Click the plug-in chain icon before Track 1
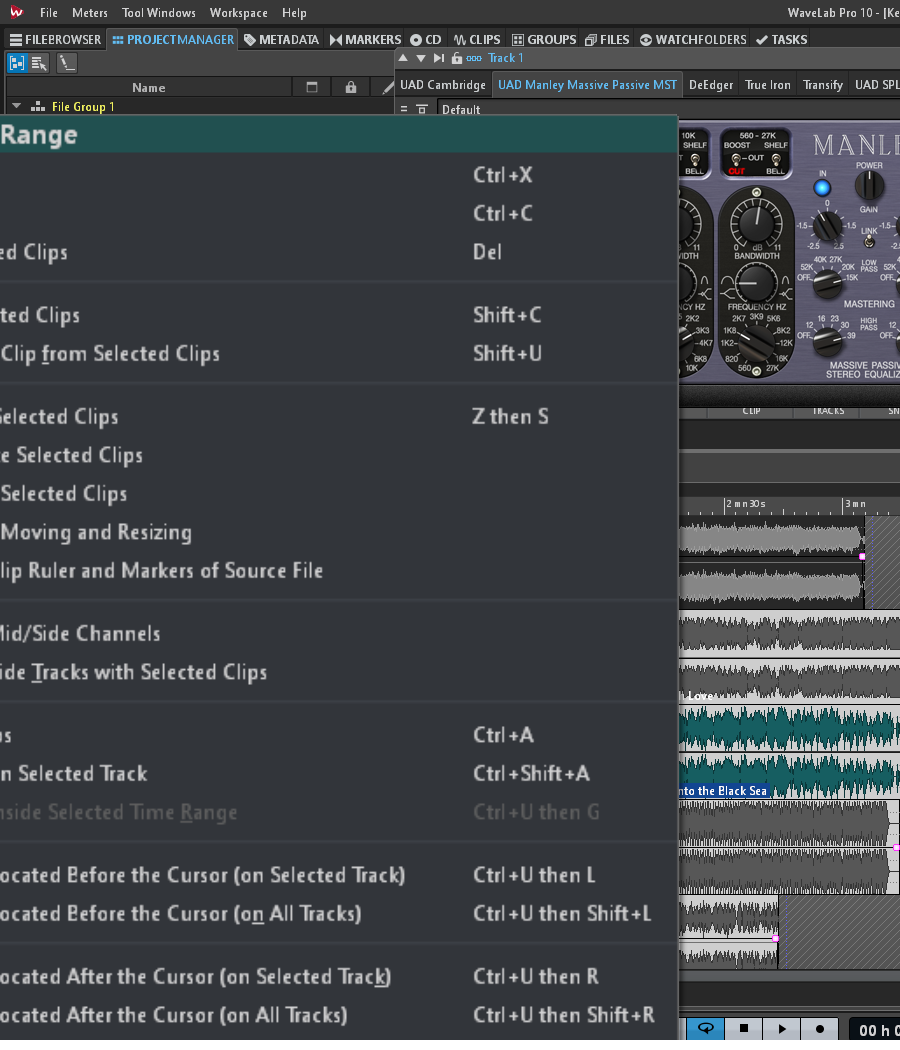This screenshot has width=900, height=1050. (x=473, y=58)
